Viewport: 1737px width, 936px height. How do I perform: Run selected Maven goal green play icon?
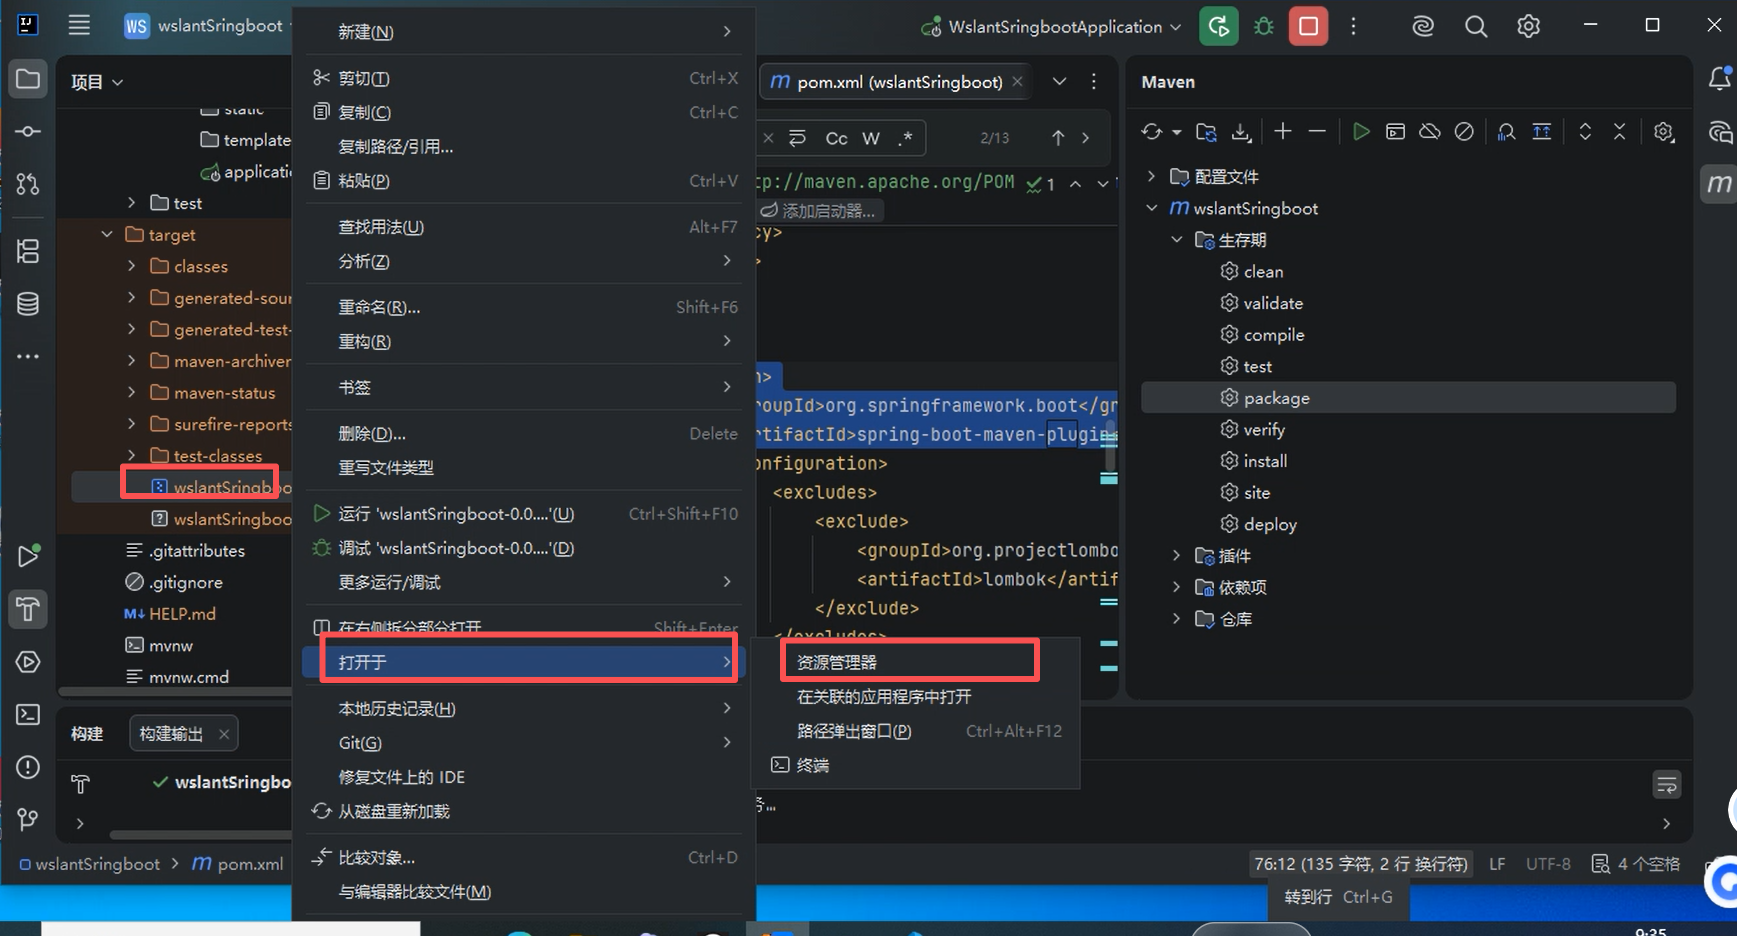pyautogui.click(x=1361, y=132)
